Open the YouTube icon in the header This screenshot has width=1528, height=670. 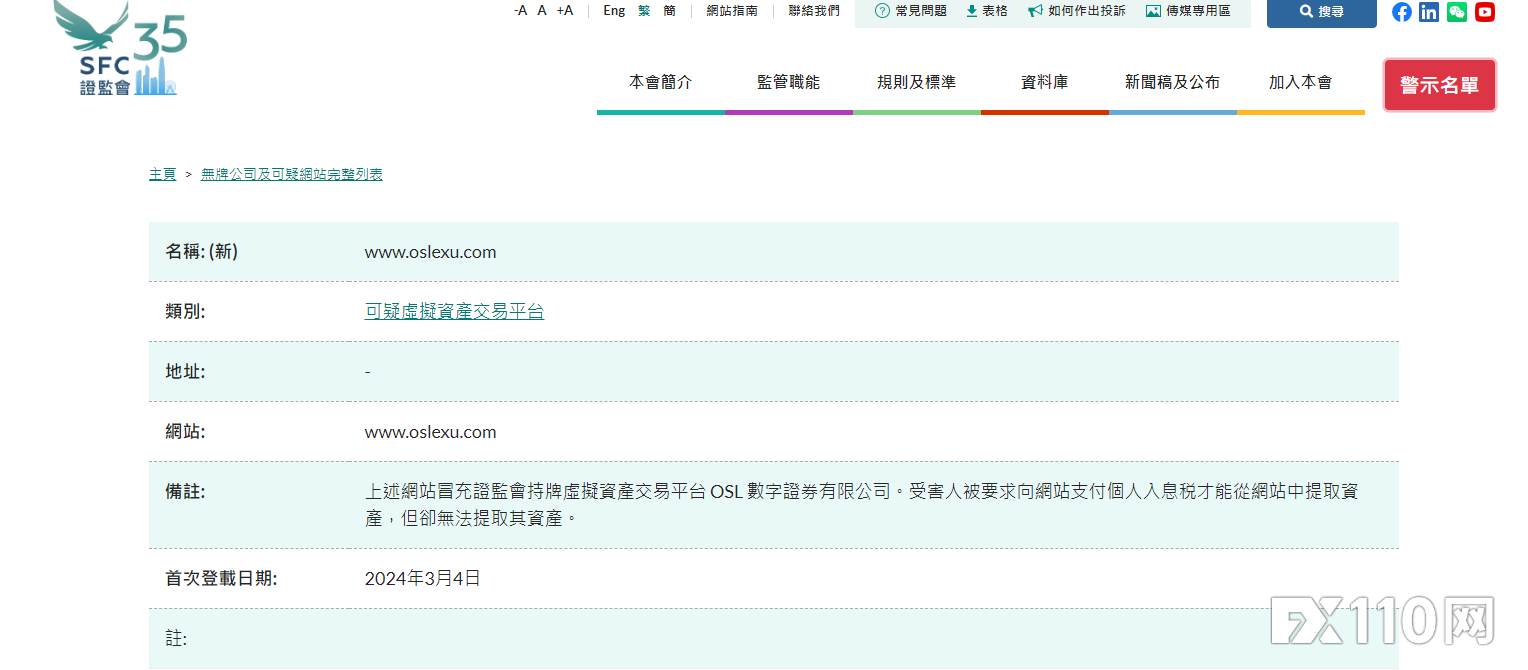1485,12
